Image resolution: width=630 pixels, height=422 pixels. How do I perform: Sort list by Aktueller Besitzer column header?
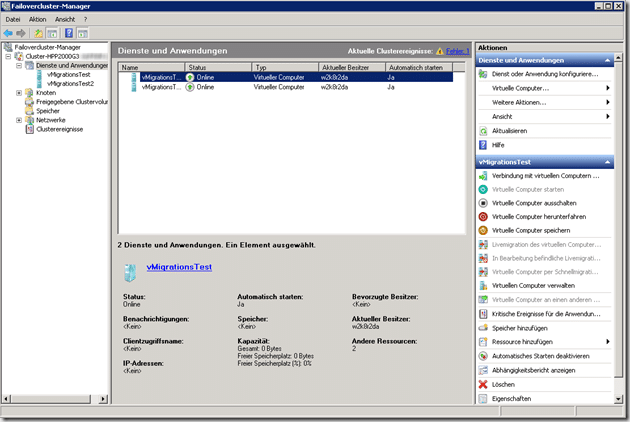click(352, 67)
